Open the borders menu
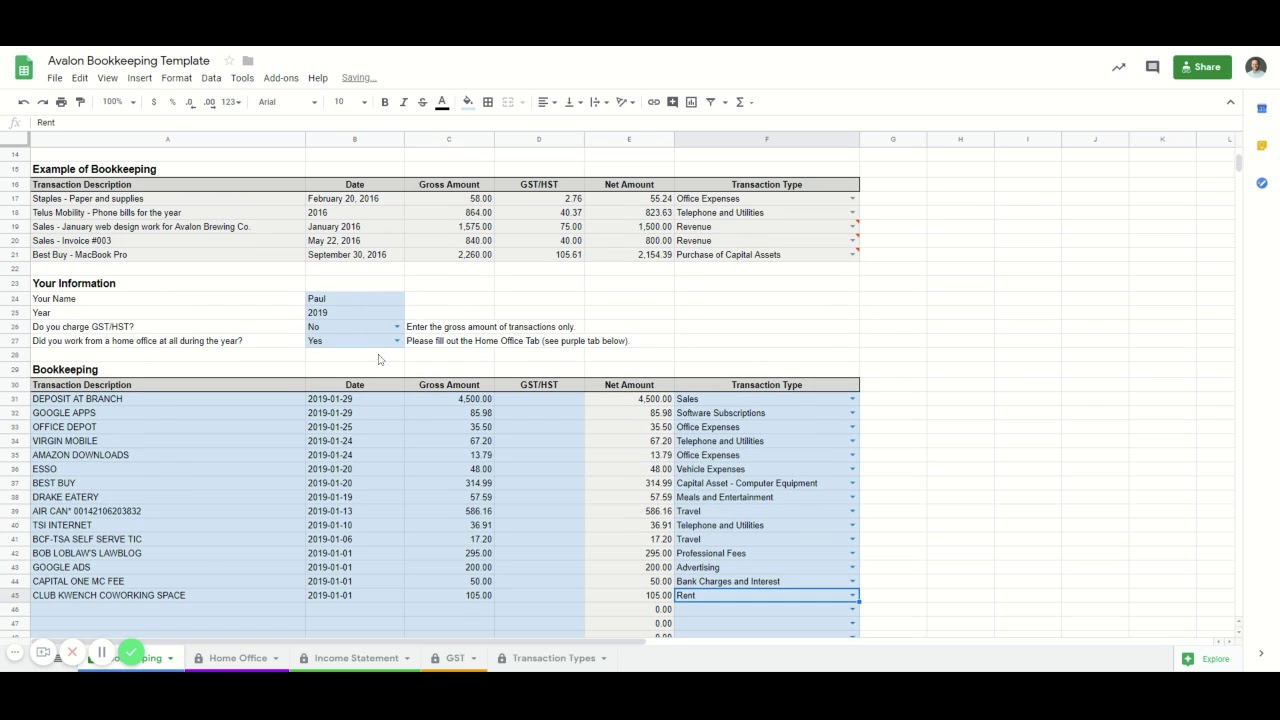Image resolution: width=1280 pixels, height=720 pixels. pyautogui.click(x=488, y=102)
